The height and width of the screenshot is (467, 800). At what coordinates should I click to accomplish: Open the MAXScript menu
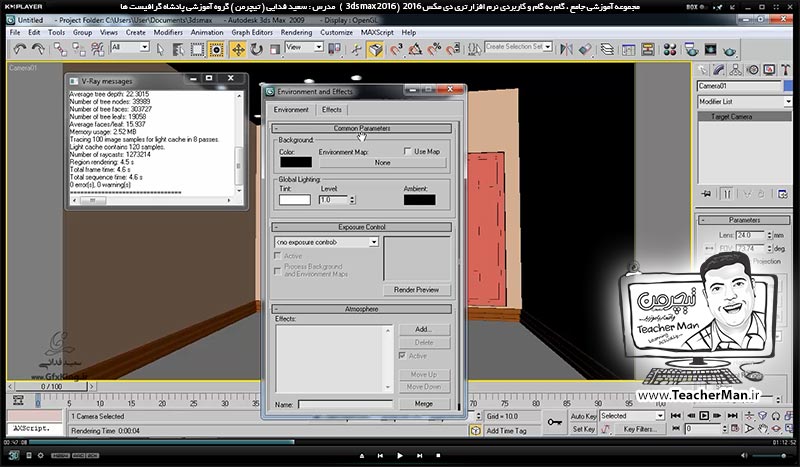click(x=377, y=32)
